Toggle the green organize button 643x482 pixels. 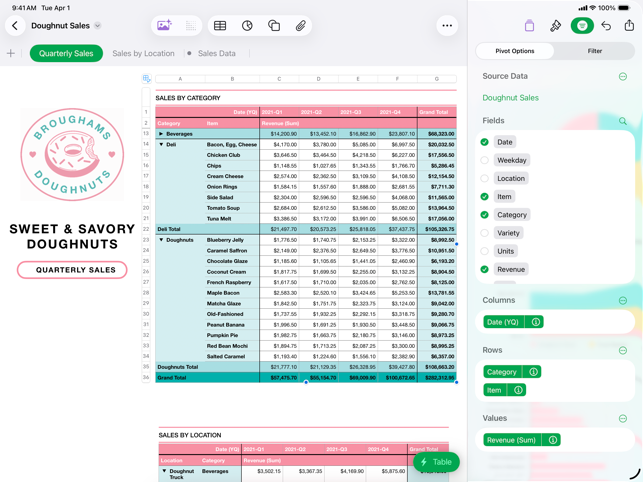pyautogui.click(x=582, y=26)
